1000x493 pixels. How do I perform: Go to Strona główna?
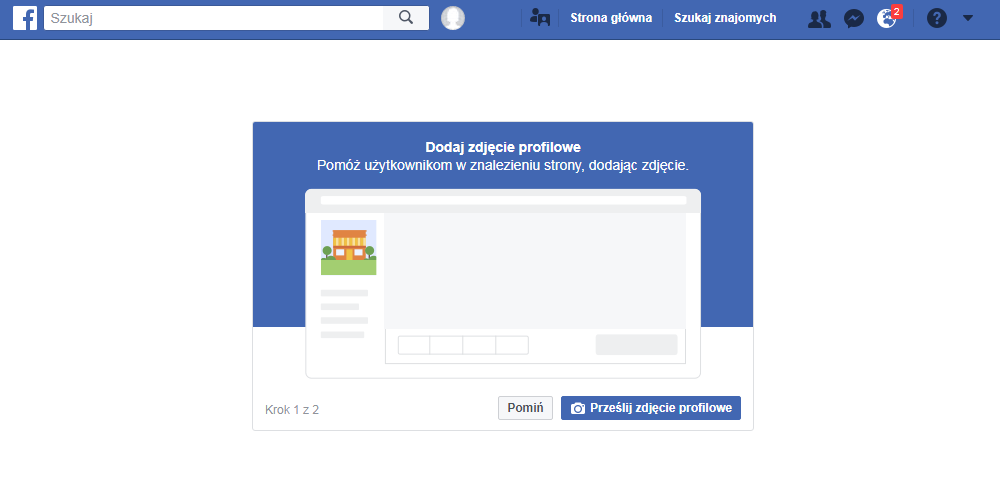tap(611, 18)
